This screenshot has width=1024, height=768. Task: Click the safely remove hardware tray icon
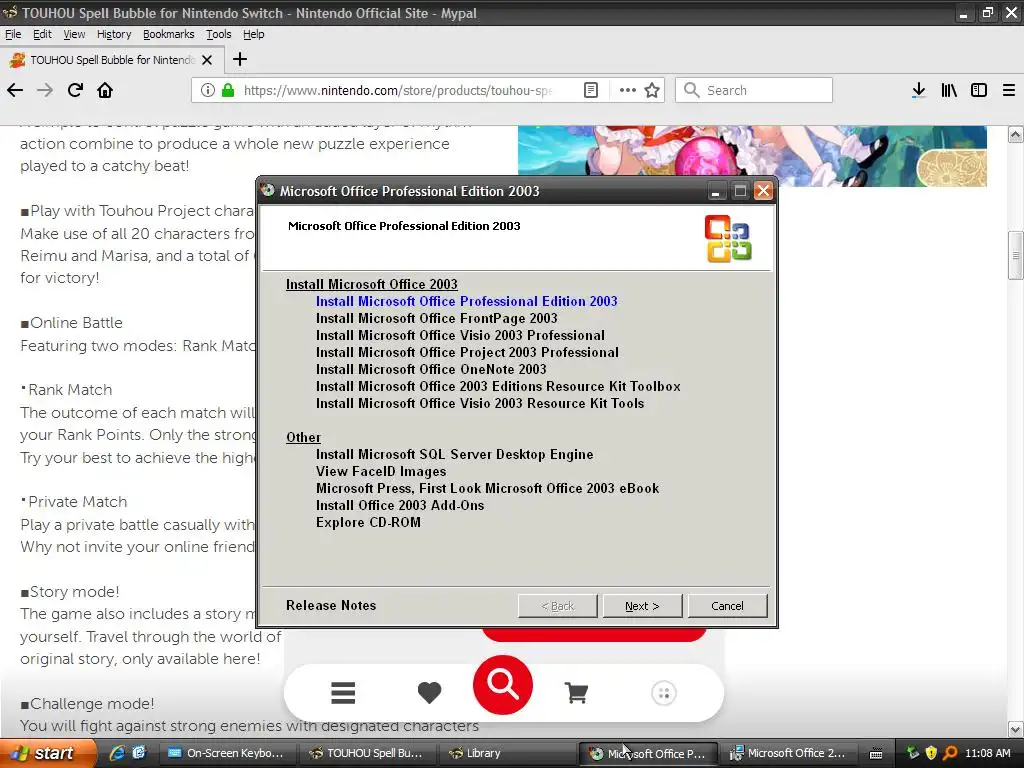(913, 753)
